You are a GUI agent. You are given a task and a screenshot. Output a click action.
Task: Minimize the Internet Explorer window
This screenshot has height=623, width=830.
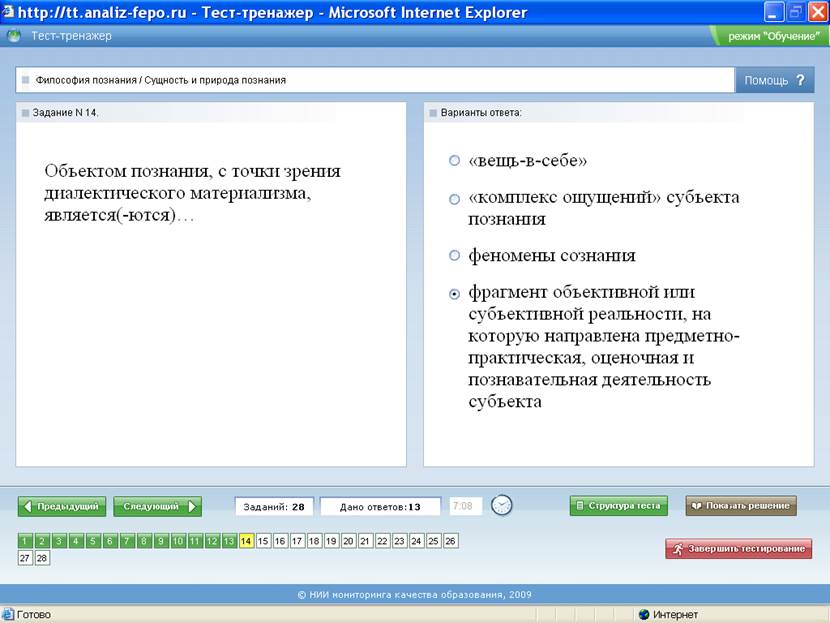773,12
